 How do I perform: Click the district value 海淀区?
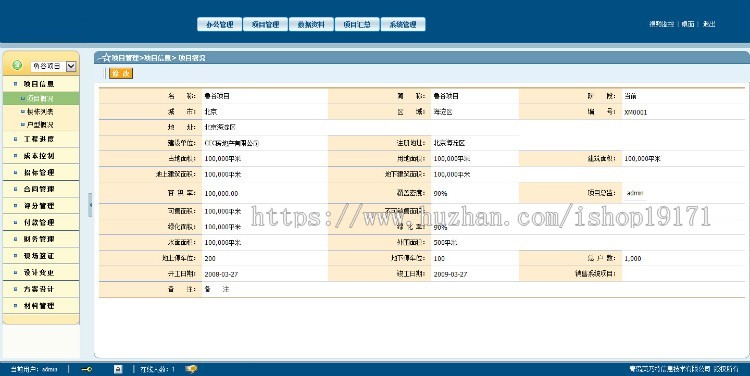(x=443, y=112)
